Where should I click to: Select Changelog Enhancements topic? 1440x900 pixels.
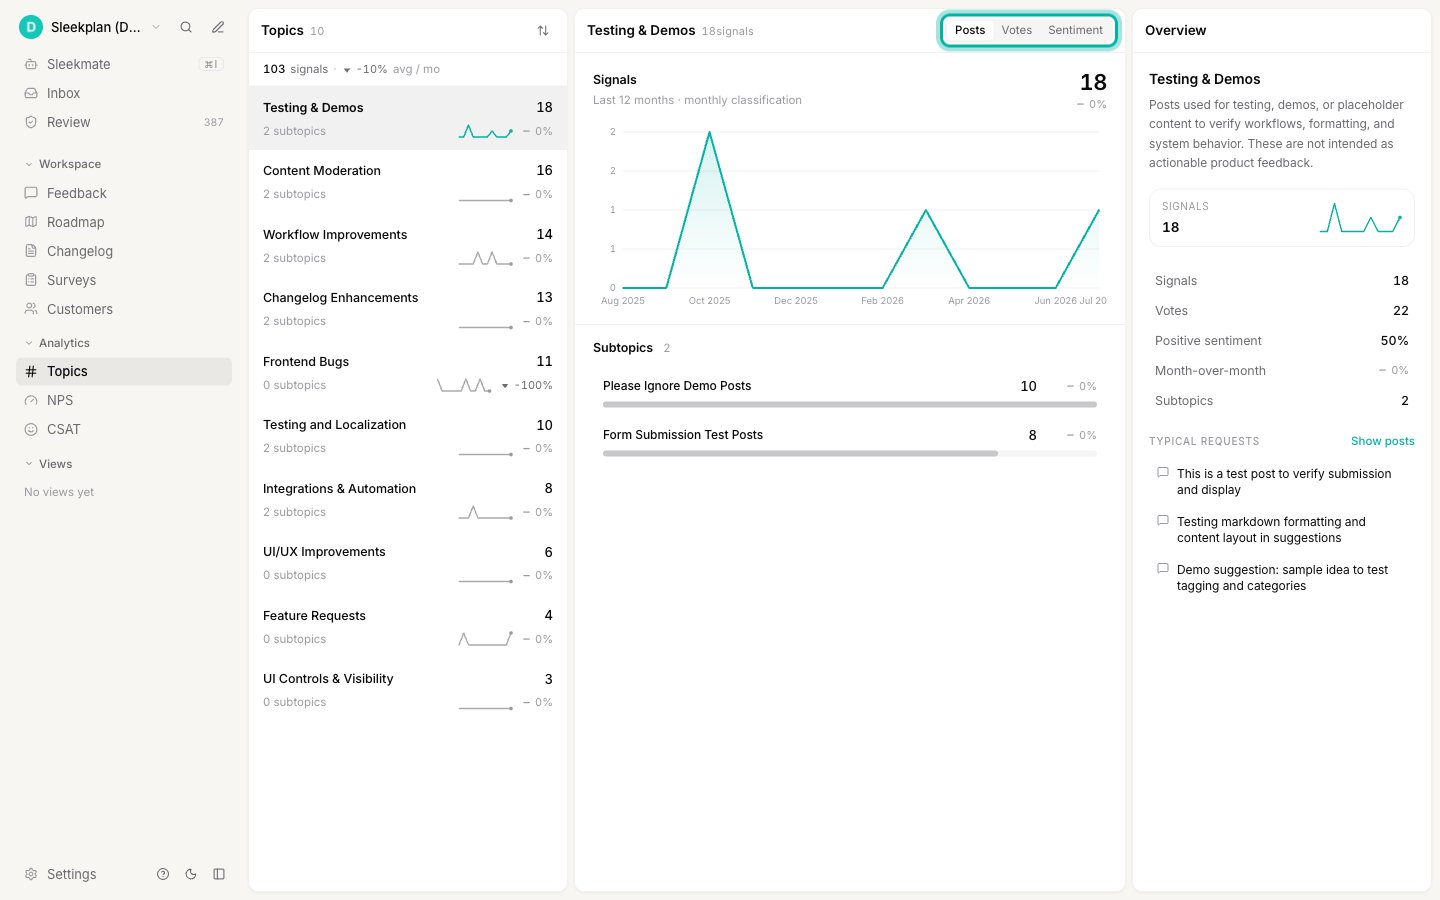(408, 309)
